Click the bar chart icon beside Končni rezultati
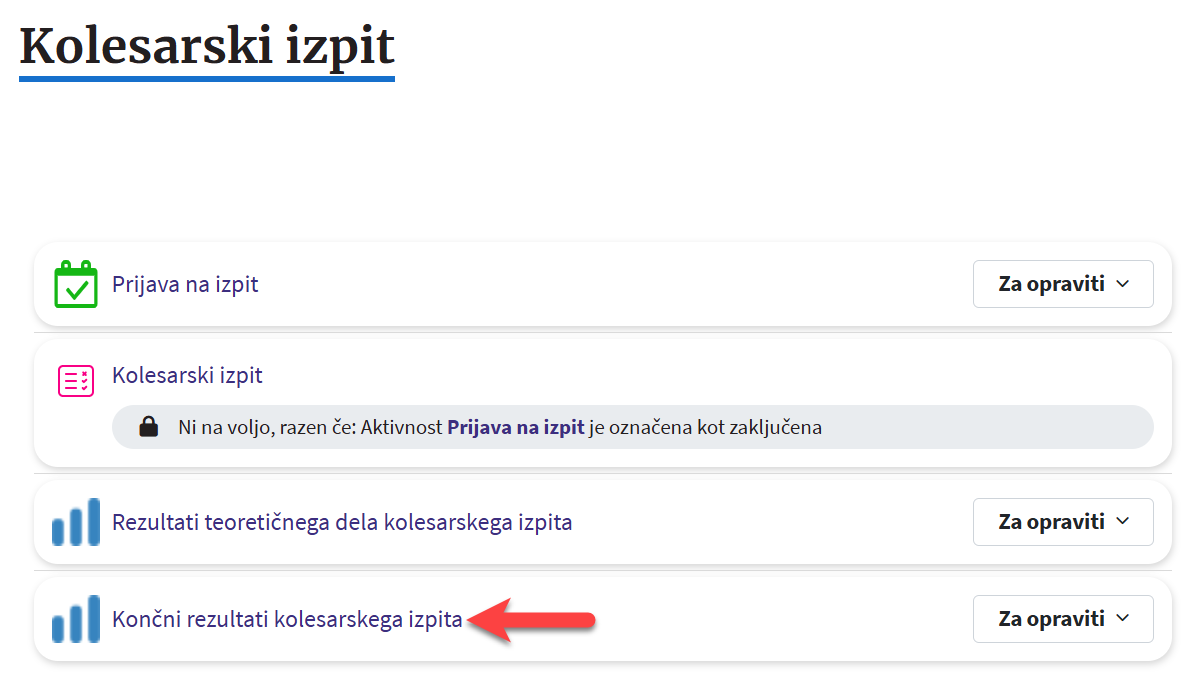Screen dimensions: 1200x684 [75, 619]
